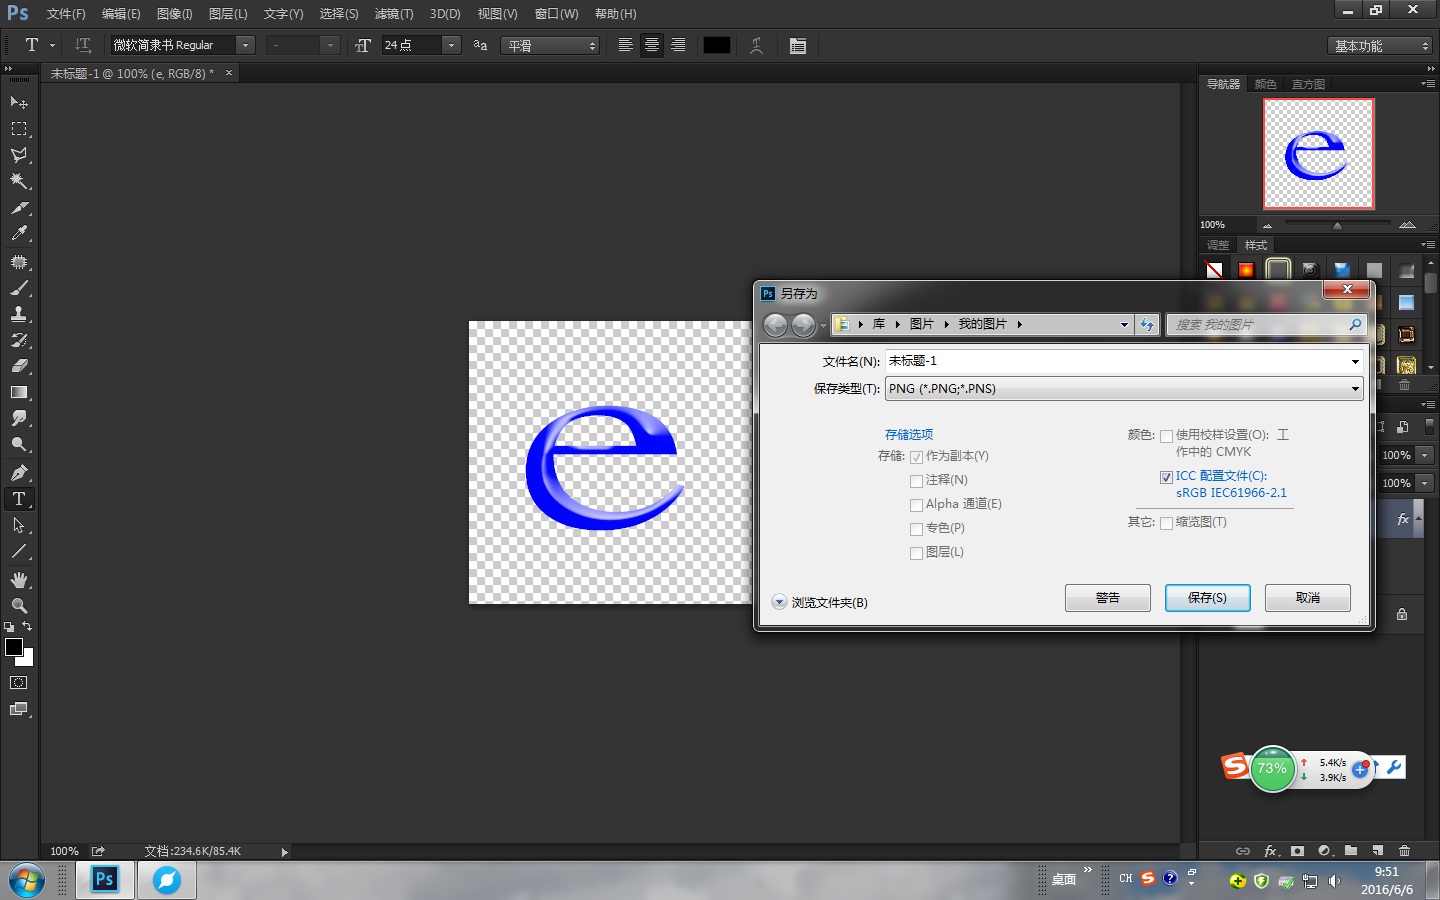Select the Eyedropper tool

click(x=19, y=234)
